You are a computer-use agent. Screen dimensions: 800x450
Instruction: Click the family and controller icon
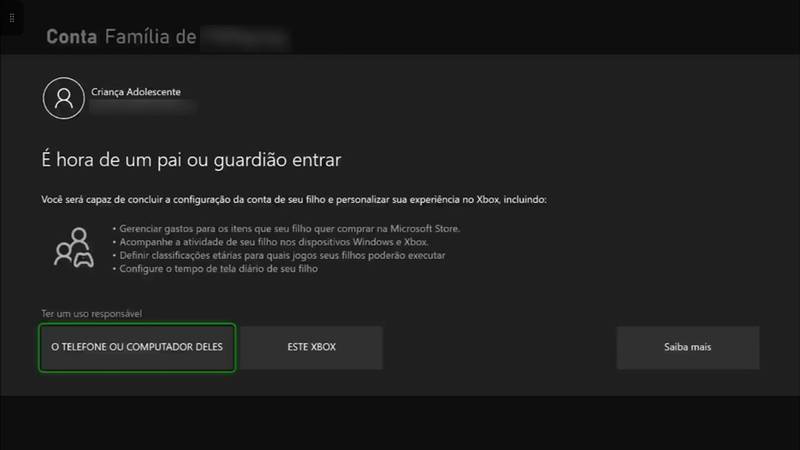pyautogui.click(x=74, y=248)
